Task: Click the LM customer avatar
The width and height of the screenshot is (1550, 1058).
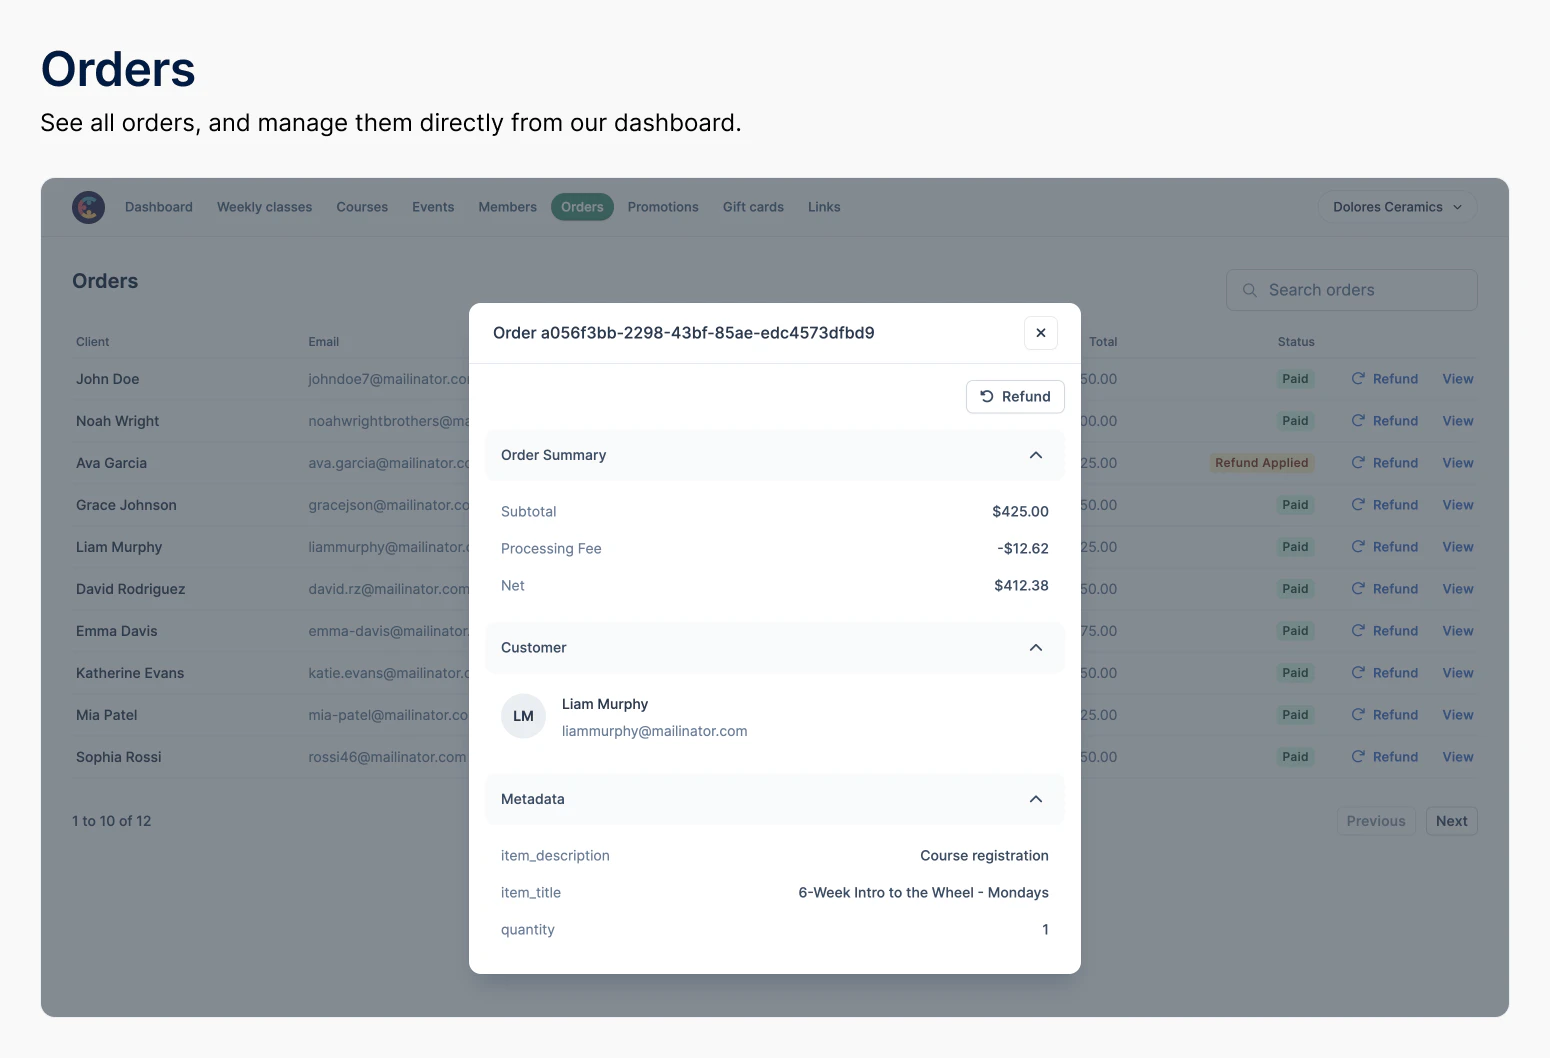Action: (523, 716)
